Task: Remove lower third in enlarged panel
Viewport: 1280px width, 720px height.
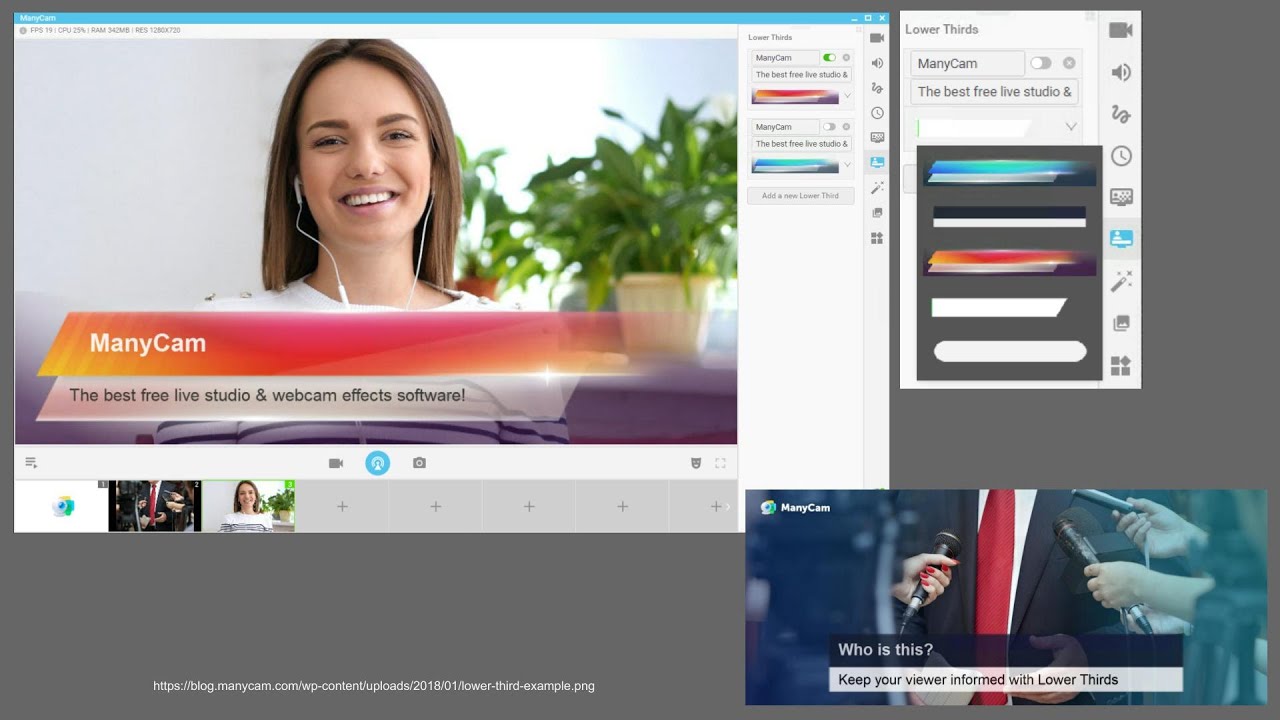Action: (1069, 63)
